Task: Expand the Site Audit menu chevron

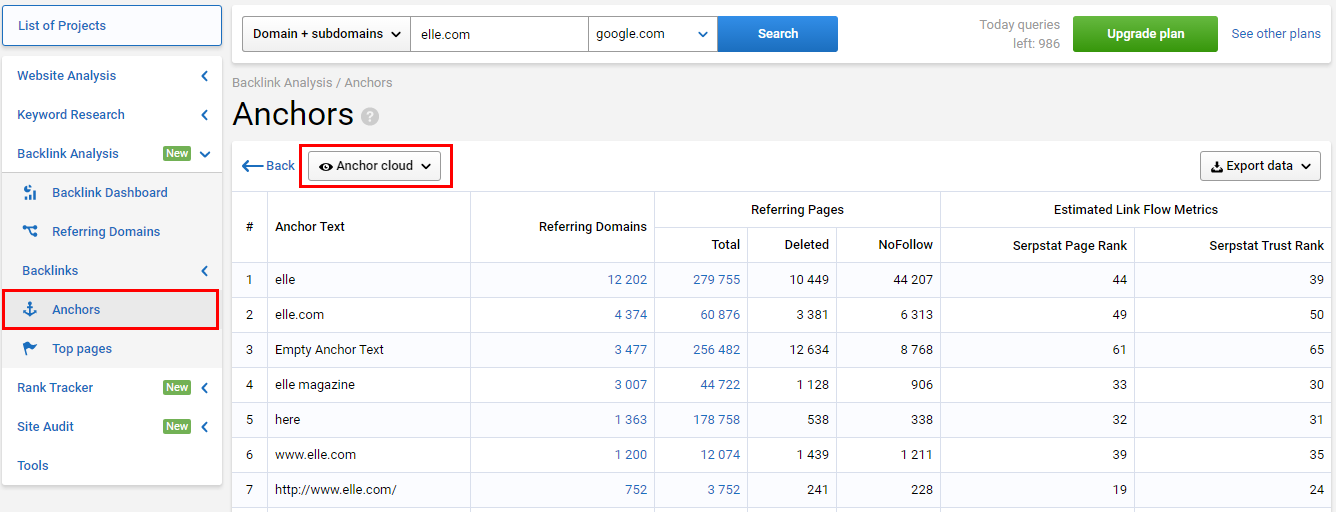Action: [205, 427]
